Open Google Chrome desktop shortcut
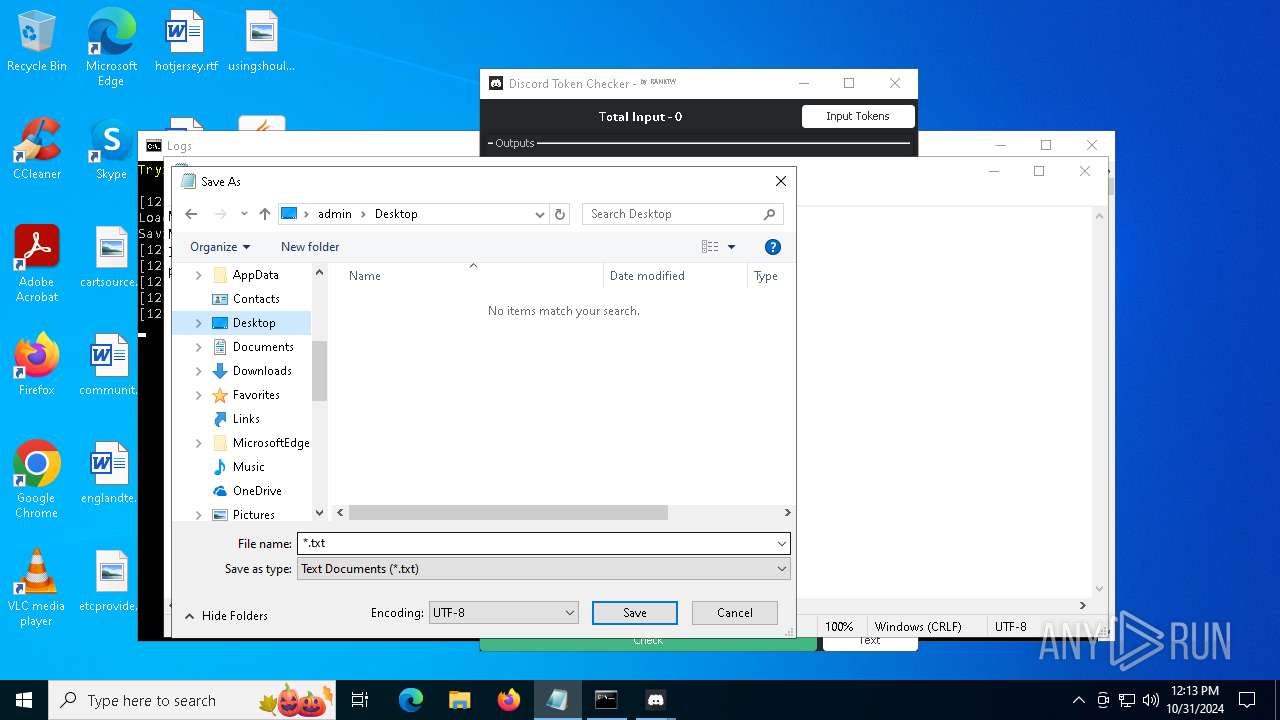The width and height of the screenshot is (1280, 720). [x=37, y=480]
